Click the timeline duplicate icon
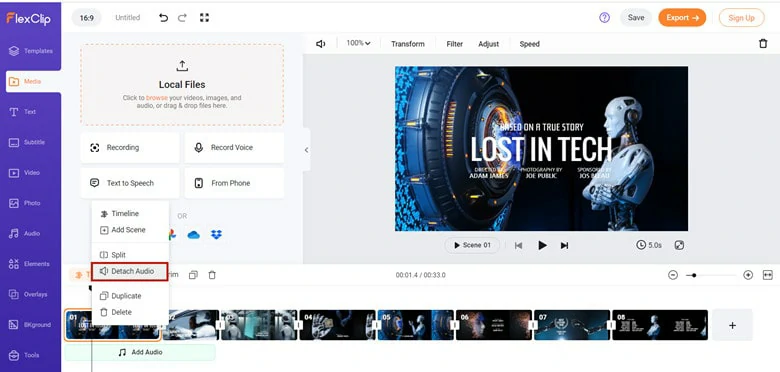 (x=194, y=275)
